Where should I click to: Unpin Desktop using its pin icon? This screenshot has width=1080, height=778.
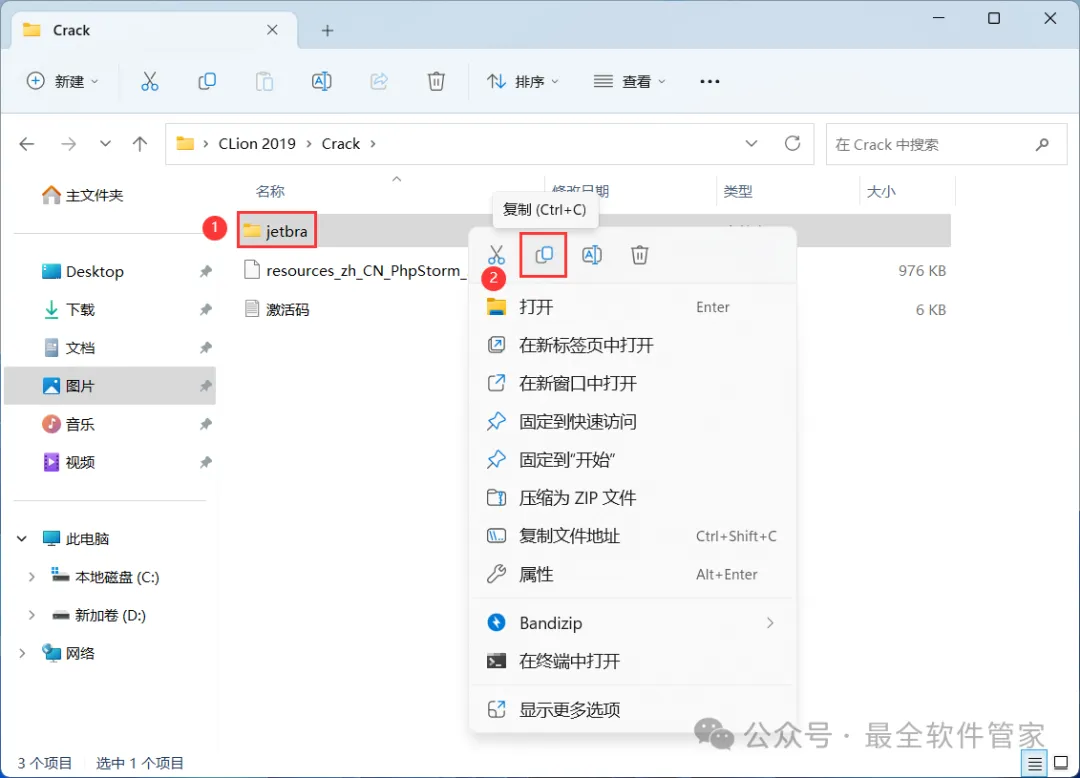[x=205, y=271]
